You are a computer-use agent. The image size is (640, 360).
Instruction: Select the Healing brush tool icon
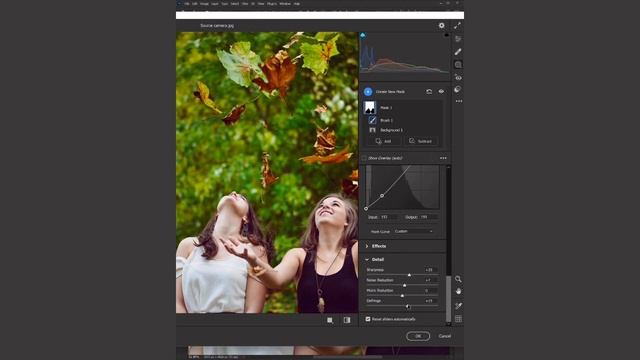tap(458, 51)
